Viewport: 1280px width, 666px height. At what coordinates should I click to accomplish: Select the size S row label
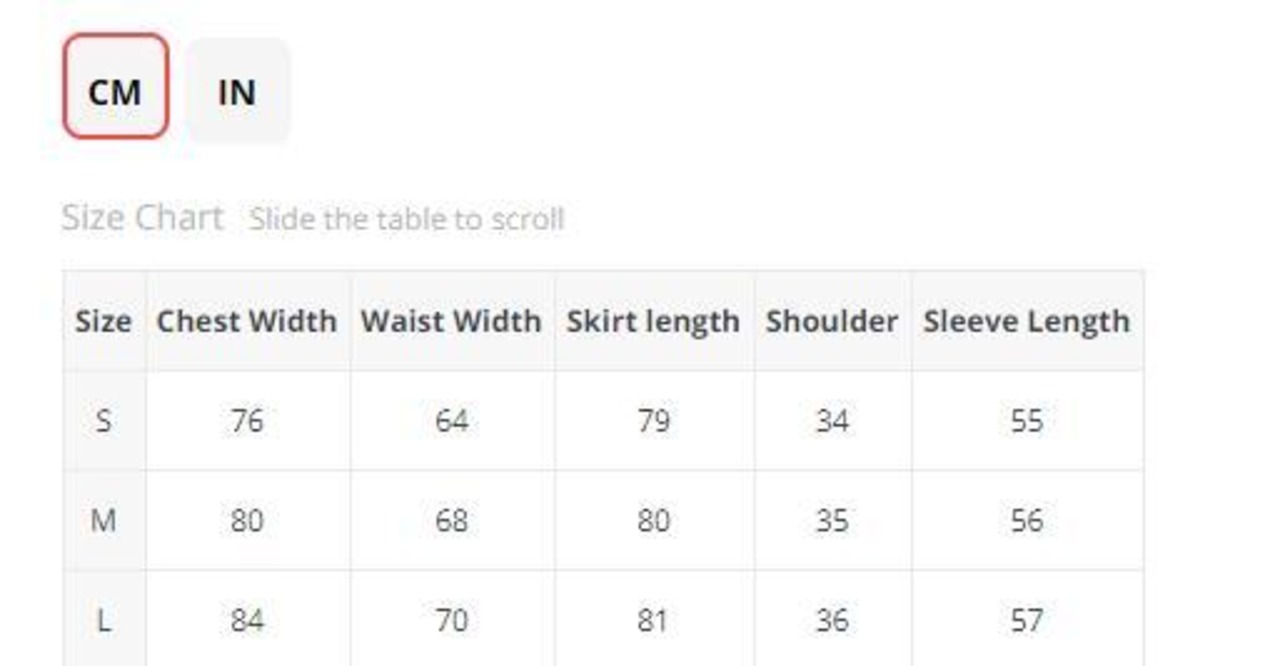click(103, 420)
